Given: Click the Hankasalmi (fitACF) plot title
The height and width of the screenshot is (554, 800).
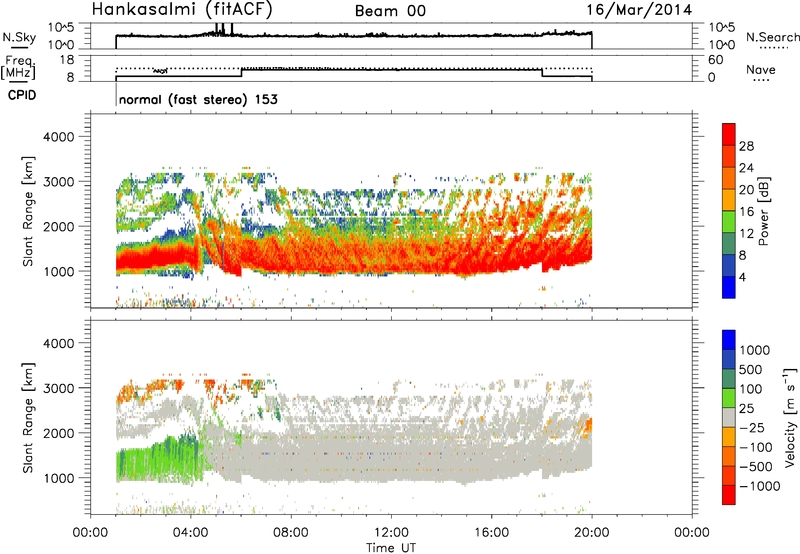Looking at the screenshot, I should (x=182, y=9).
